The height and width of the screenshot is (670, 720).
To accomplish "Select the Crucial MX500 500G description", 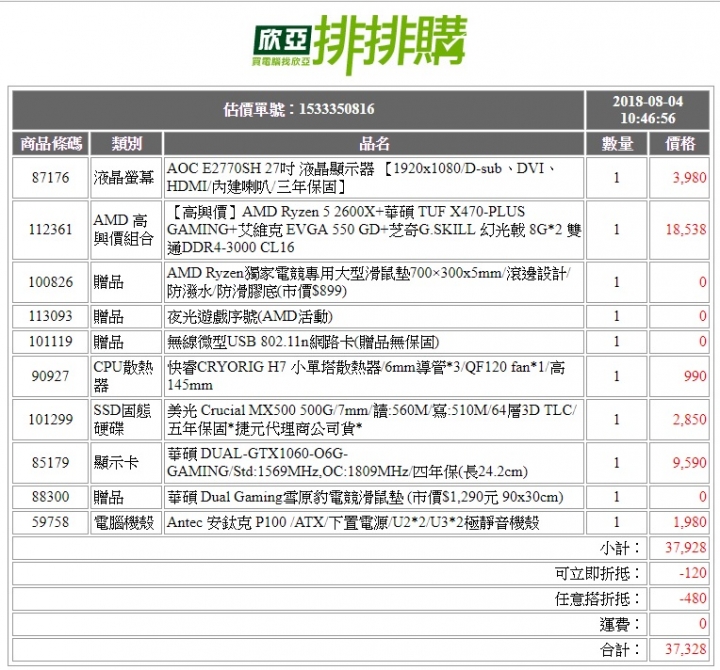I will coord(374,419).
